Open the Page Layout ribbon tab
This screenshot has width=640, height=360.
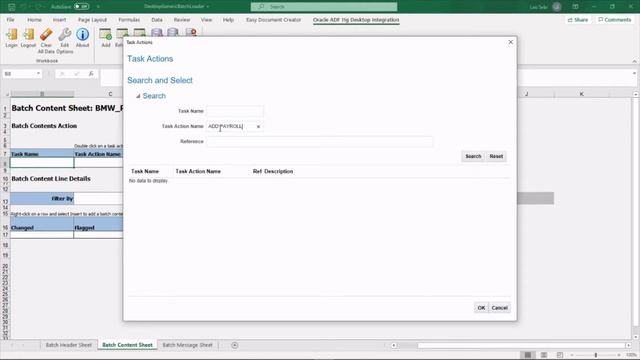pos(92,20)
